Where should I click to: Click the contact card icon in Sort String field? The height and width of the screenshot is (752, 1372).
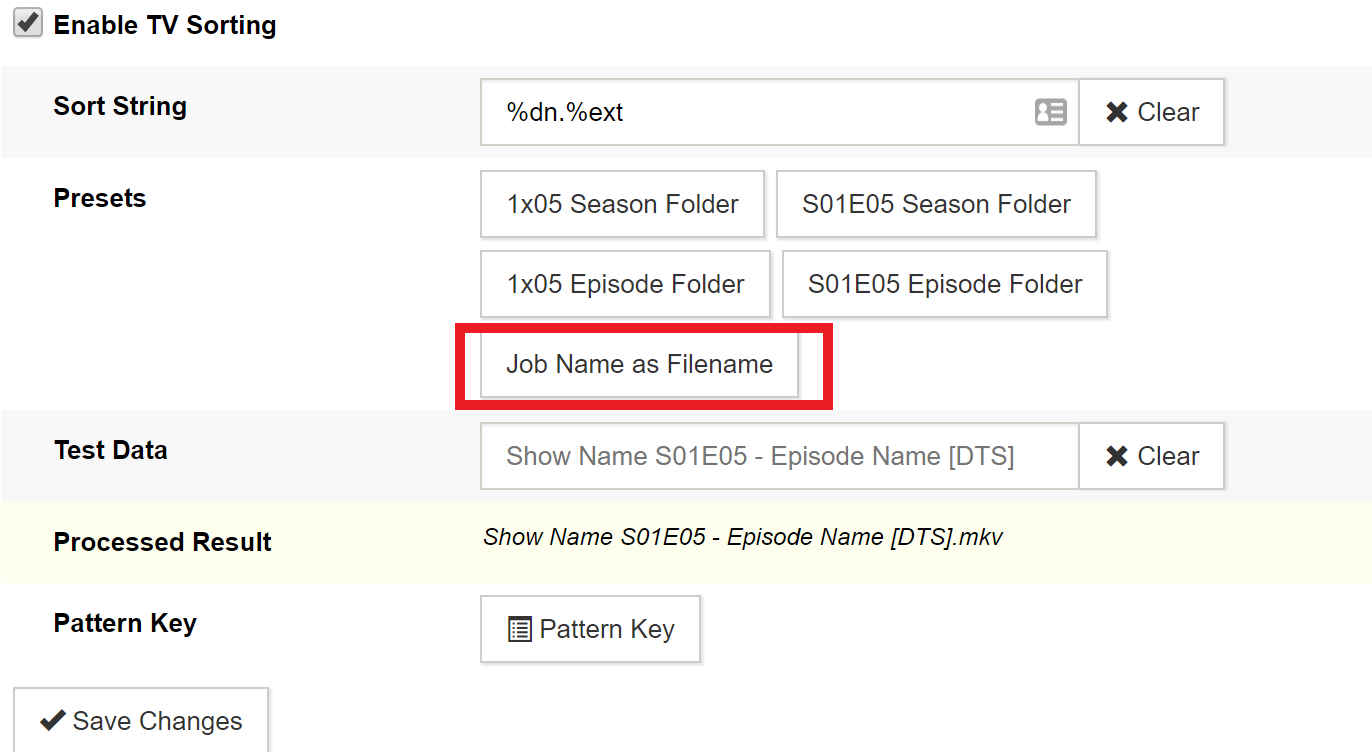1050,112
